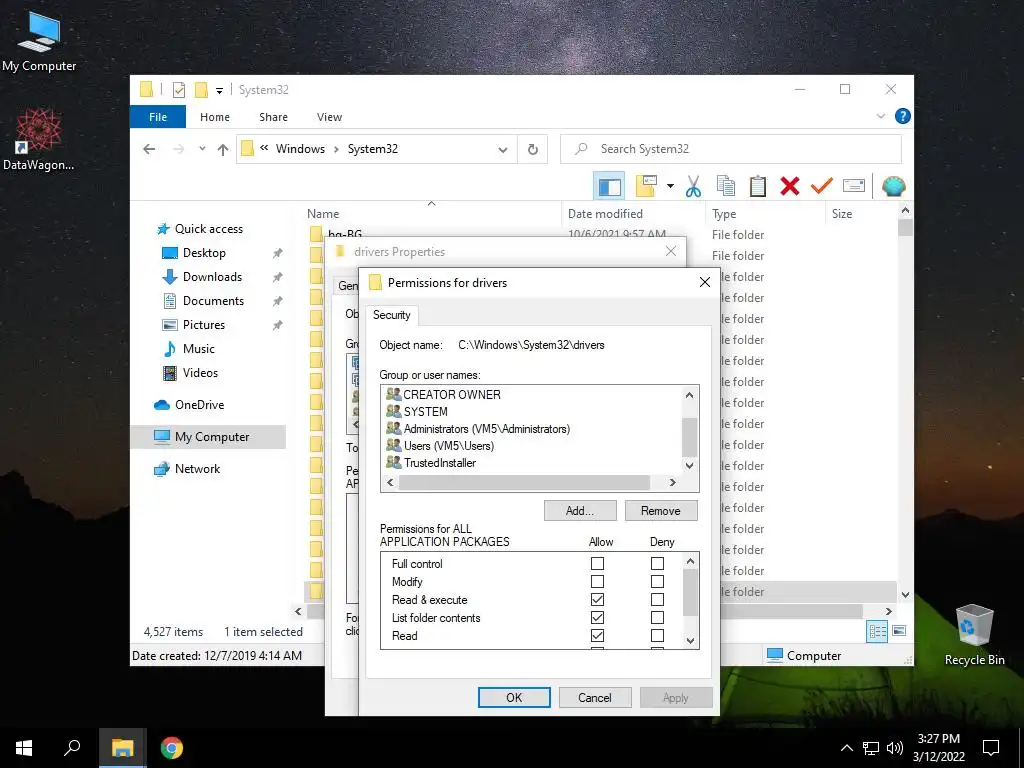
Task: Check Deny for List folder contents
Action: tap(658, 617)
